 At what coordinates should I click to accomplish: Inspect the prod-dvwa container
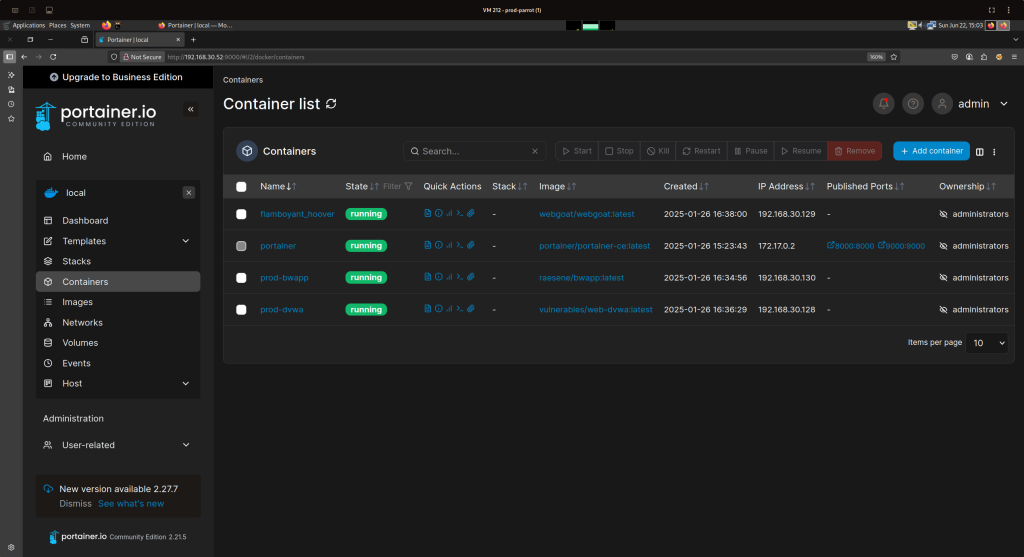coord(439,309)
